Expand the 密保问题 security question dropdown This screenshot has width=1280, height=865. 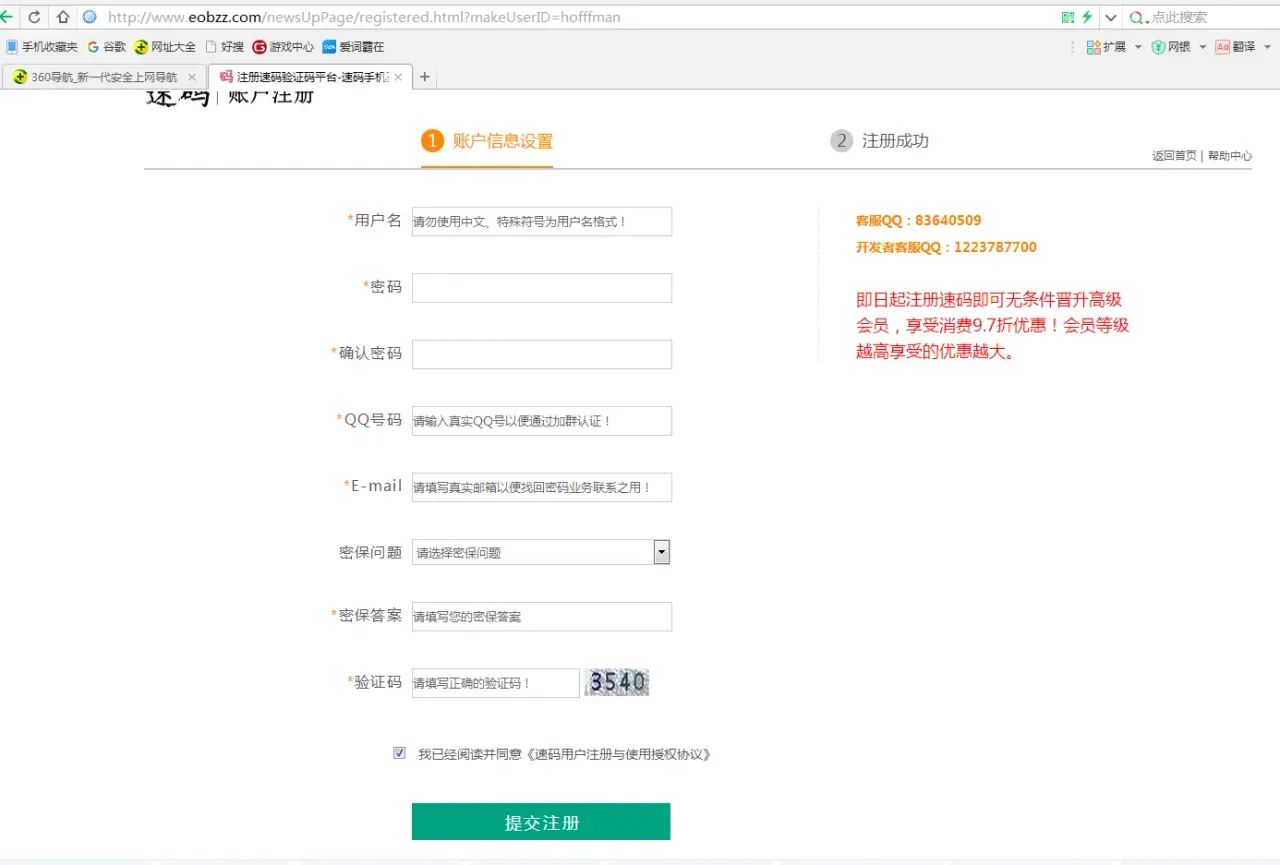pos(661,552)
